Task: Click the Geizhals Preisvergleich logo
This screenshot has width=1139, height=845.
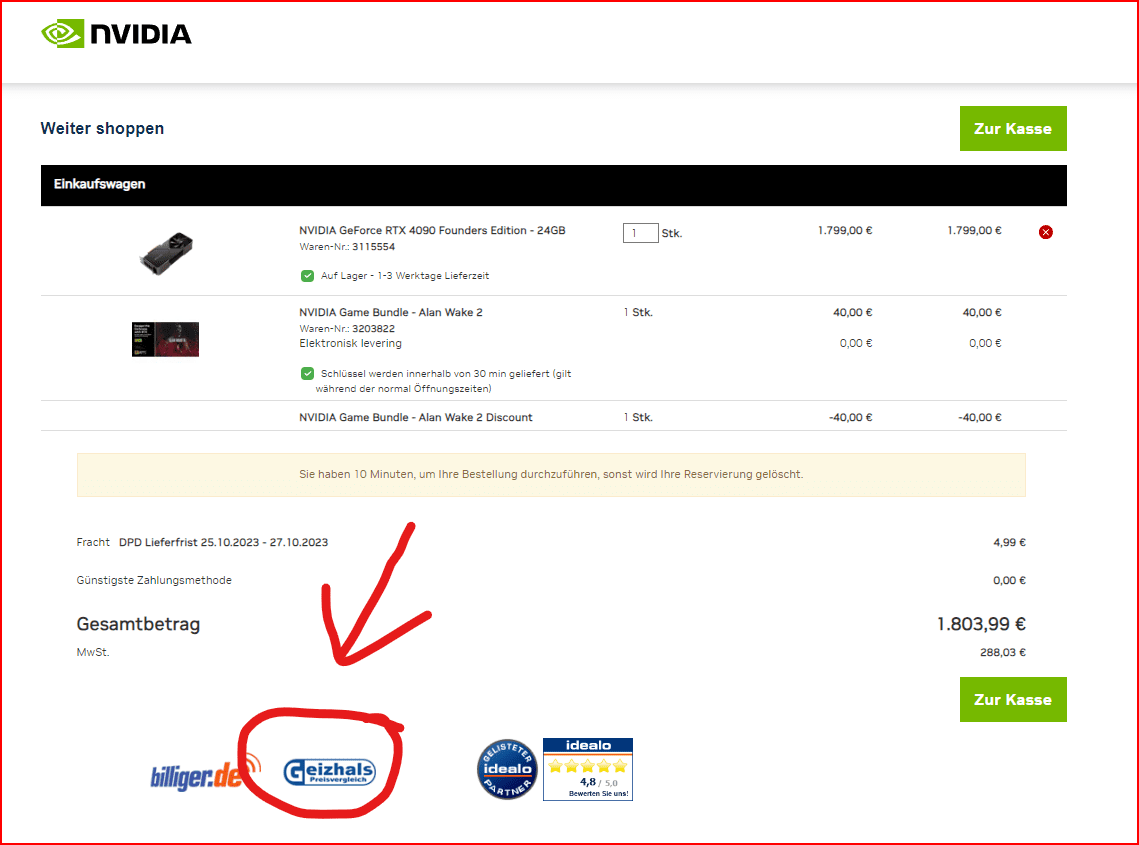Action: coord(329,772)
